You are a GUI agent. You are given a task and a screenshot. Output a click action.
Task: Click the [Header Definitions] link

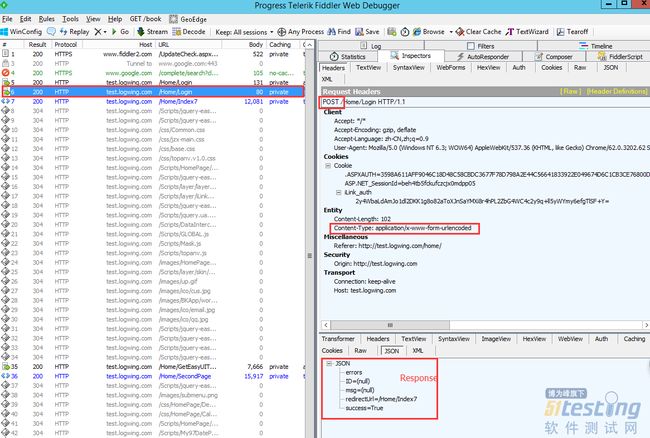click(617, 92)
